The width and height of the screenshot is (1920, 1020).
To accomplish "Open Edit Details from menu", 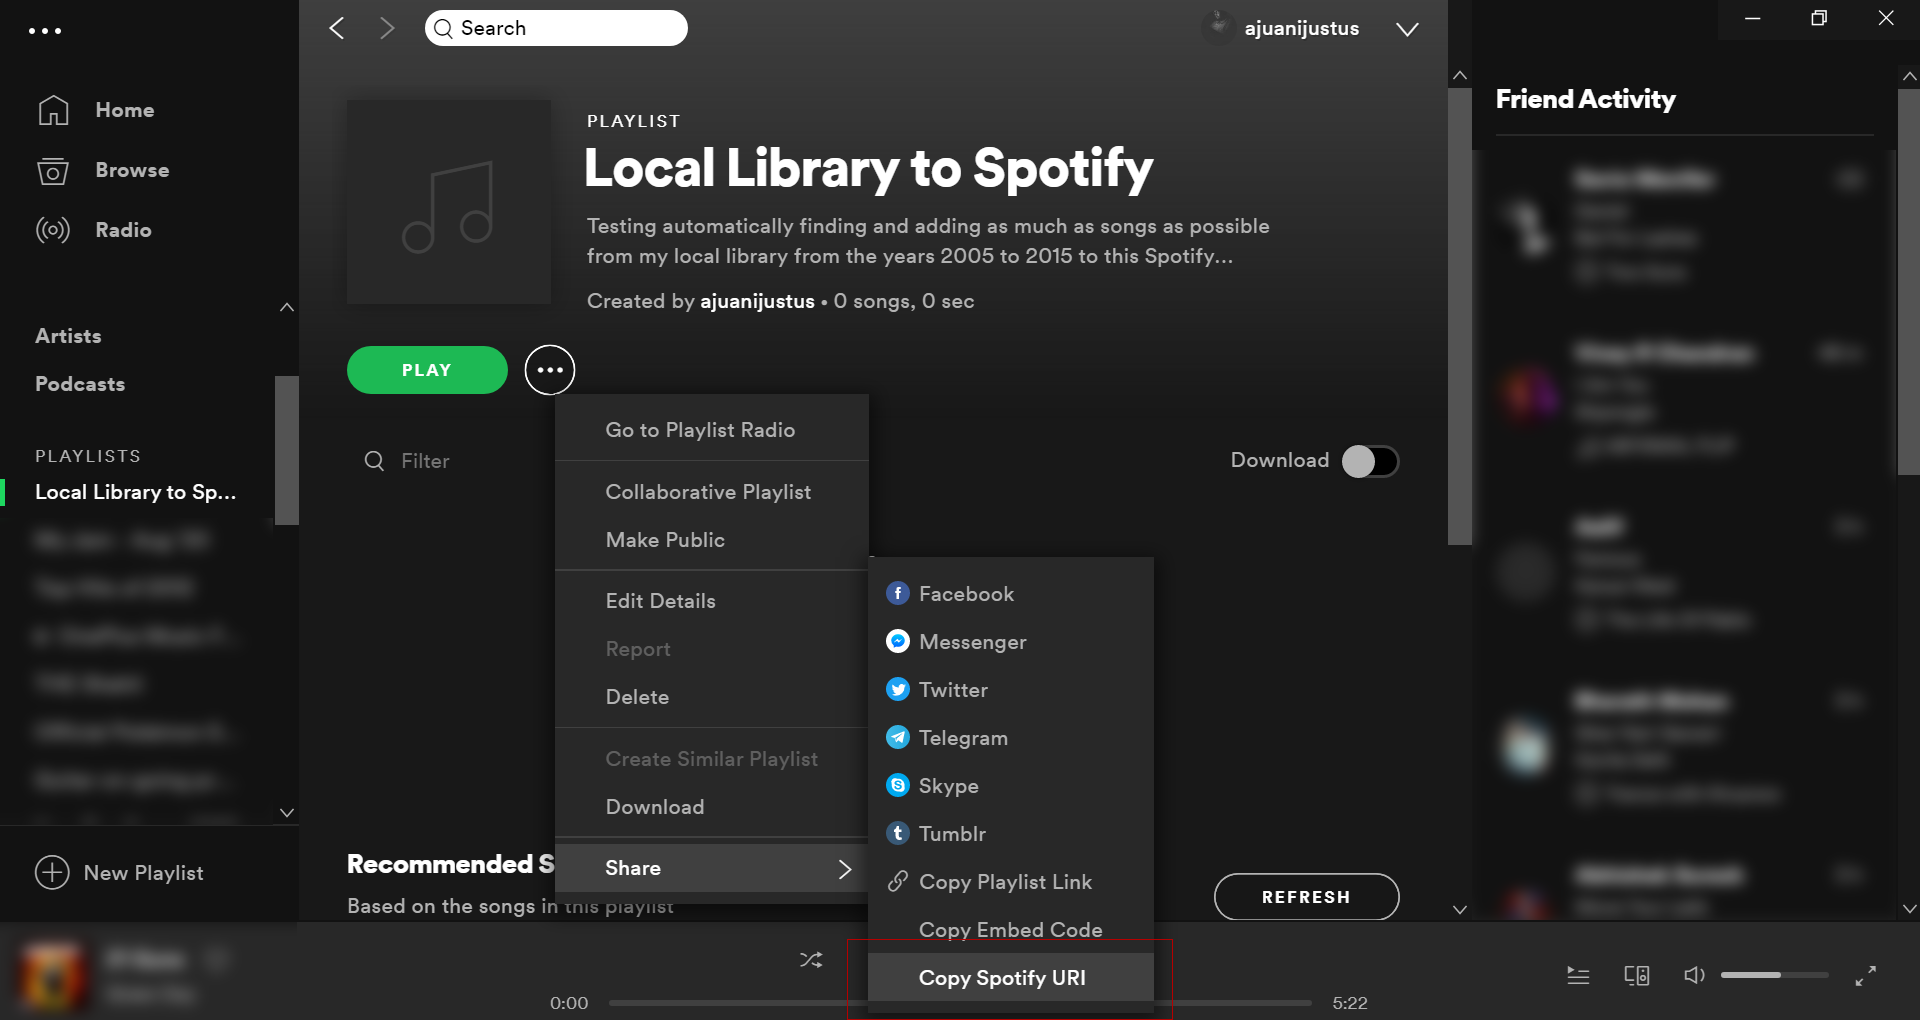I will (x=712, y=601).
